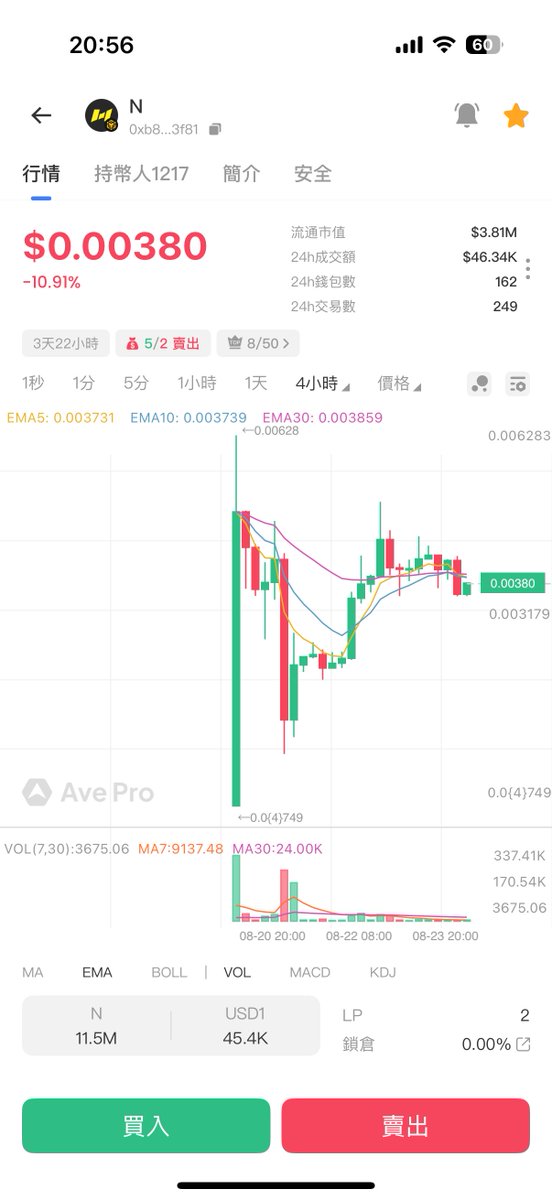Tap the back arrow icon
Screen dimensions: 552x1200
tap(41, 115)
